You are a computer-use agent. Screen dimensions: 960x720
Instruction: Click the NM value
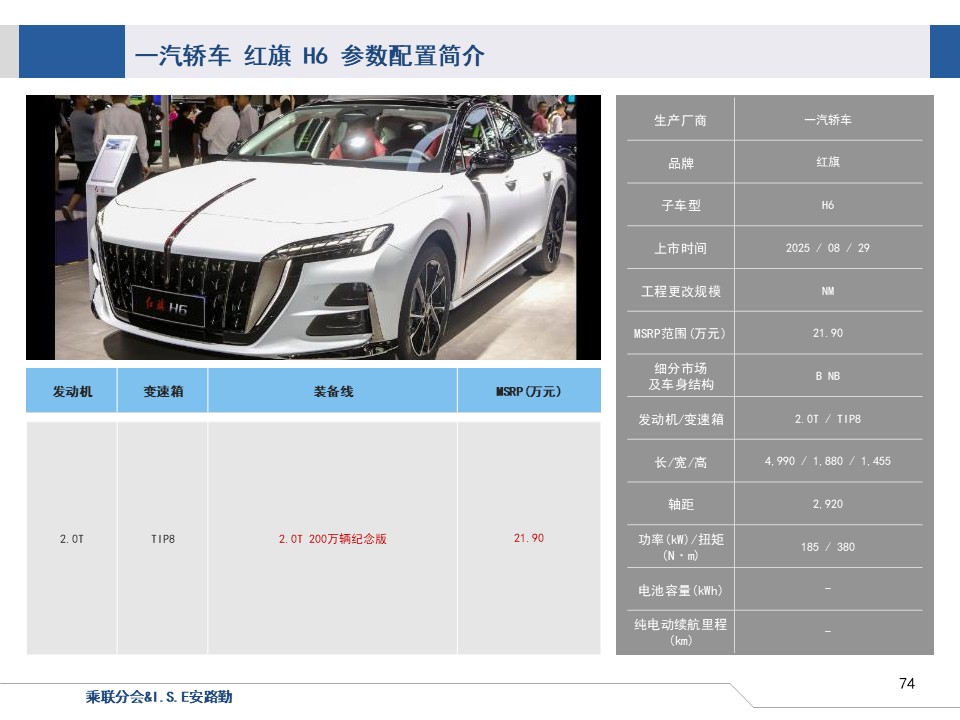pos(828,291)
